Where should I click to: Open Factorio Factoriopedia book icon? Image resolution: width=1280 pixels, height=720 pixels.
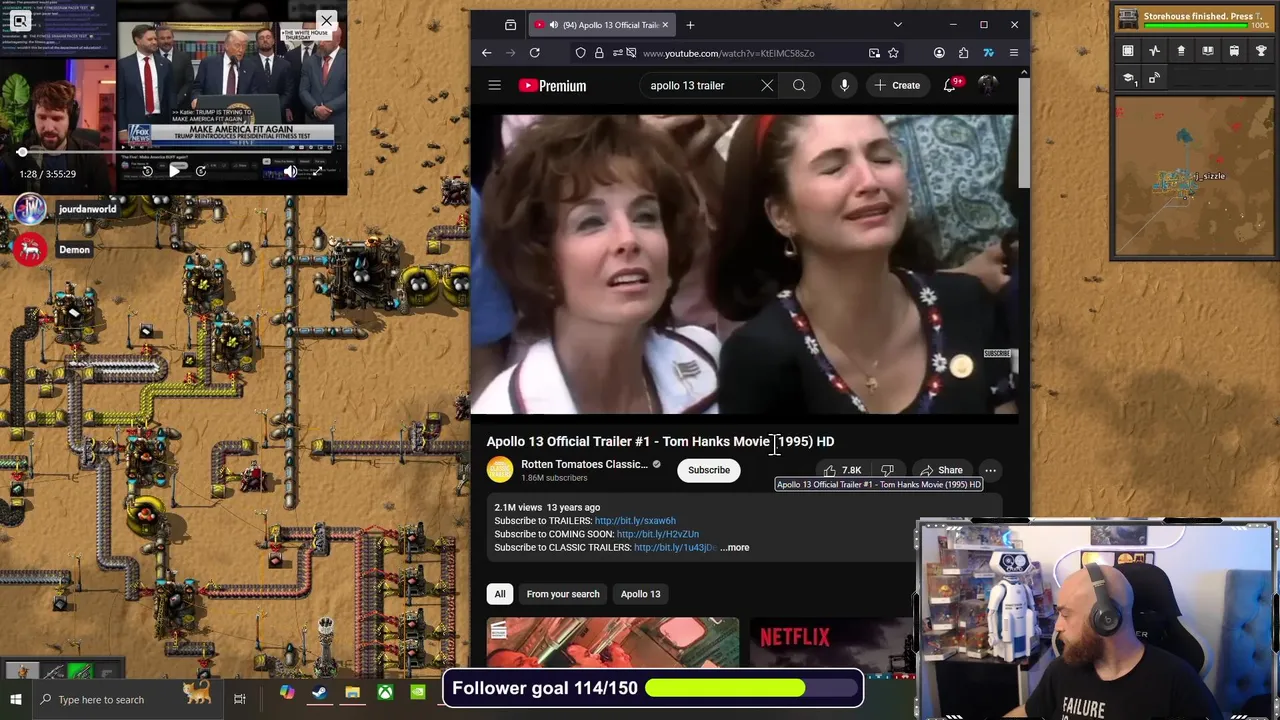point(1207,51)
